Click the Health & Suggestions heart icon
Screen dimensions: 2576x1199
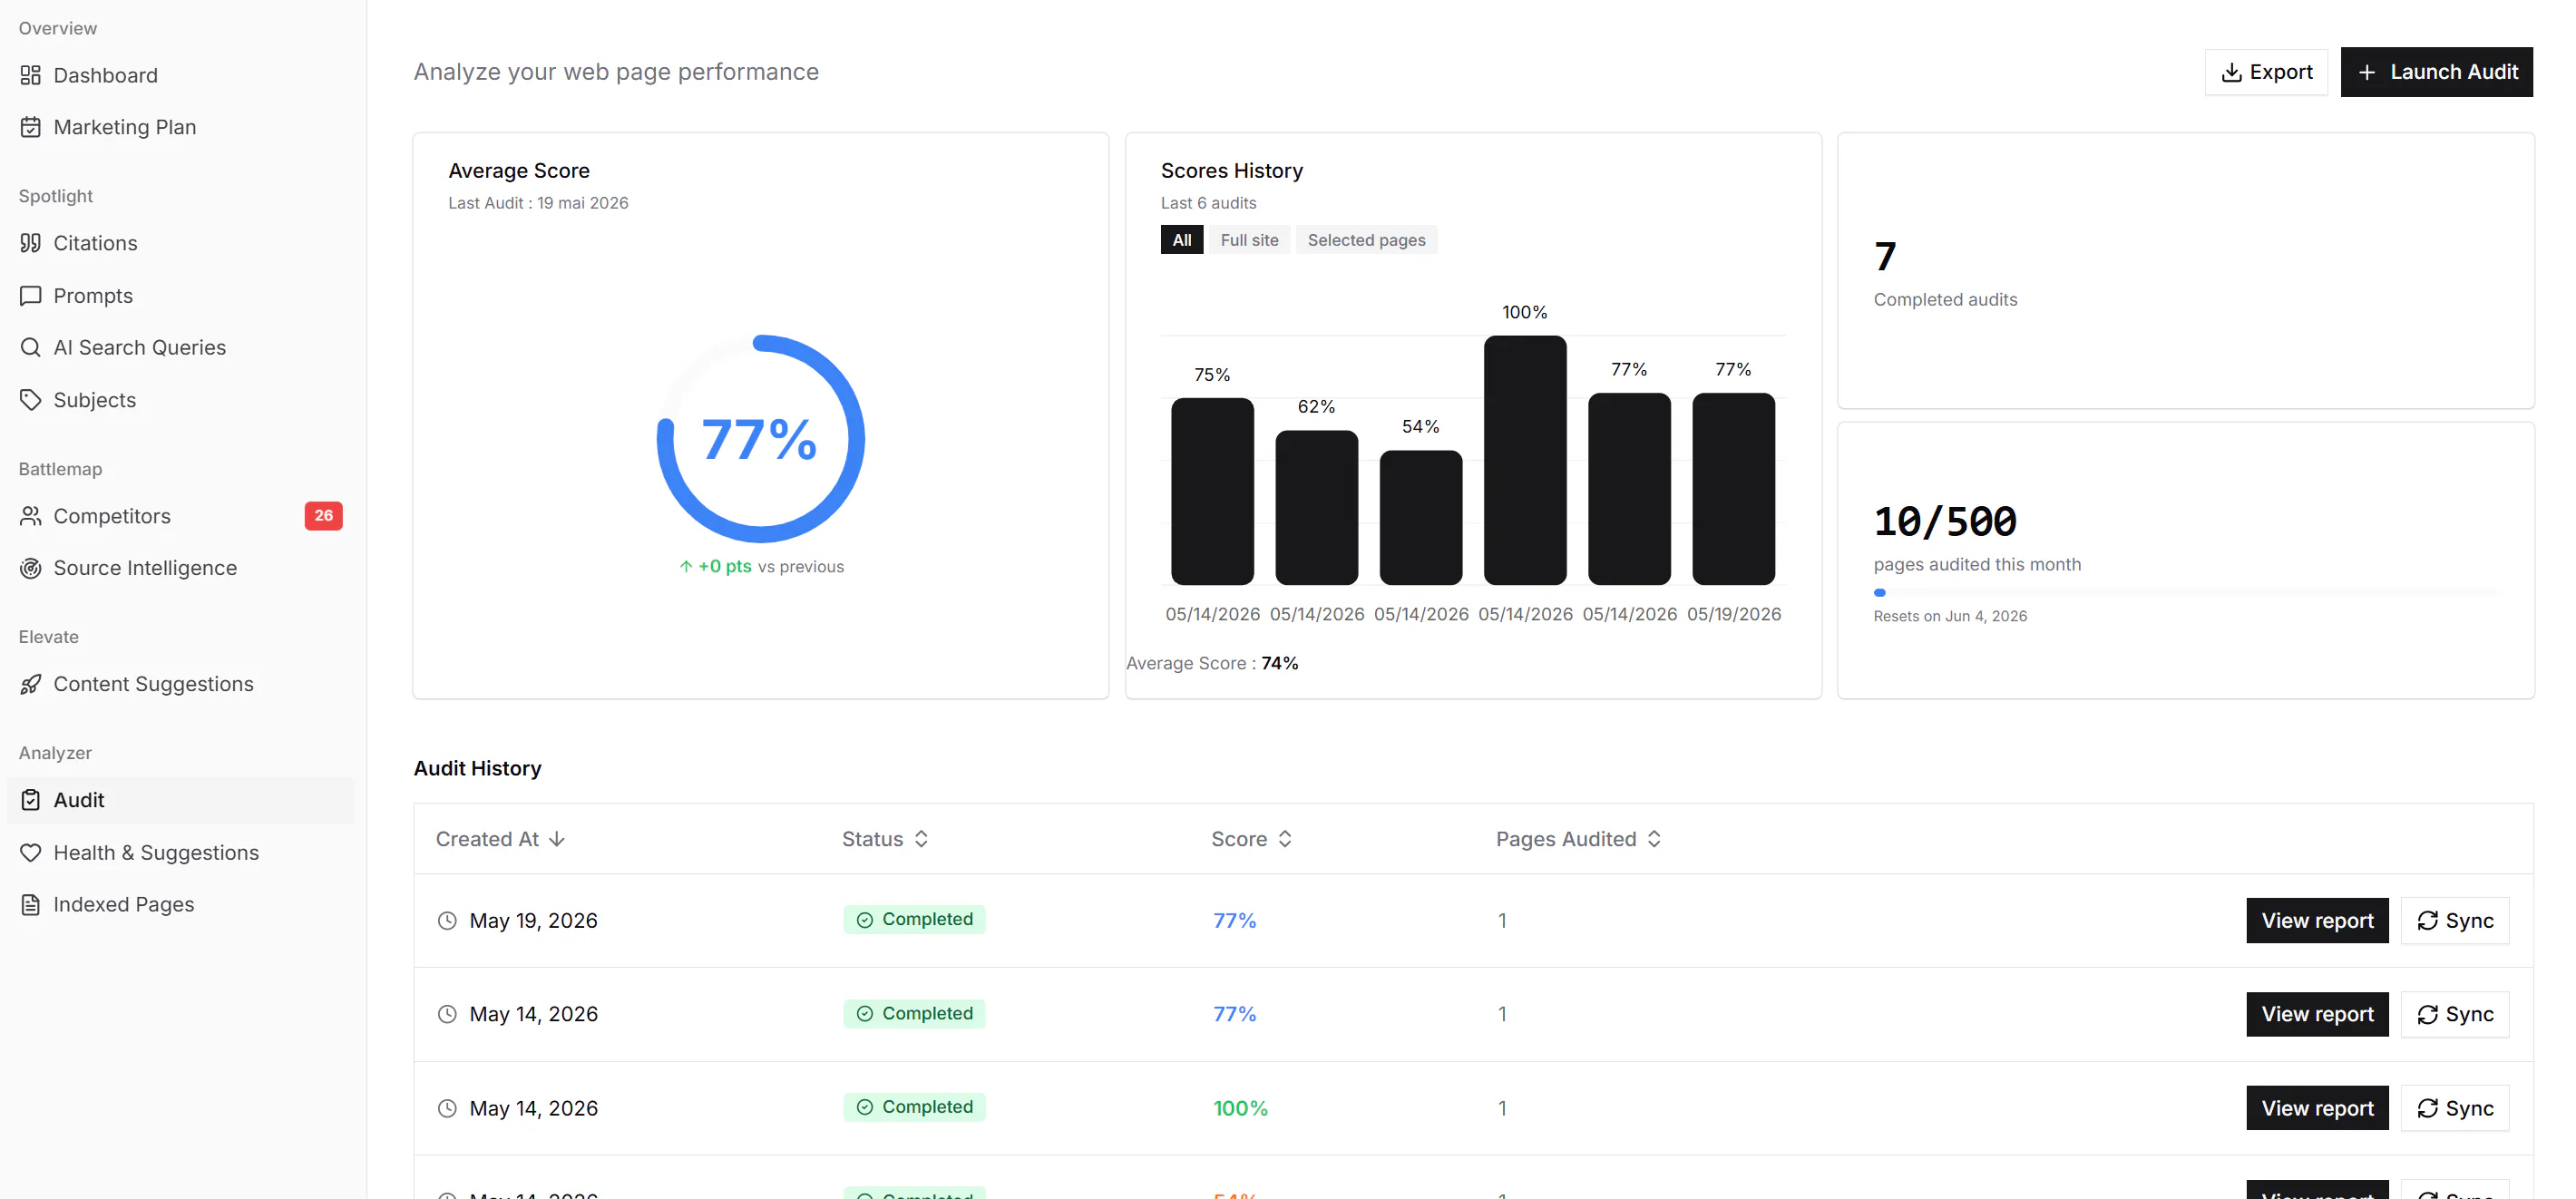point(30,853)
